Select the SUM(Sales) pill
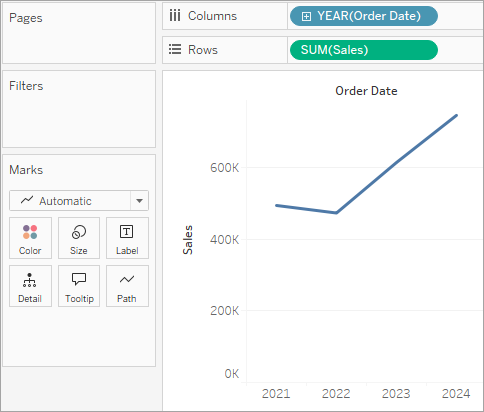The width and height of the screenshot is (484, 412). pos(364,50)
